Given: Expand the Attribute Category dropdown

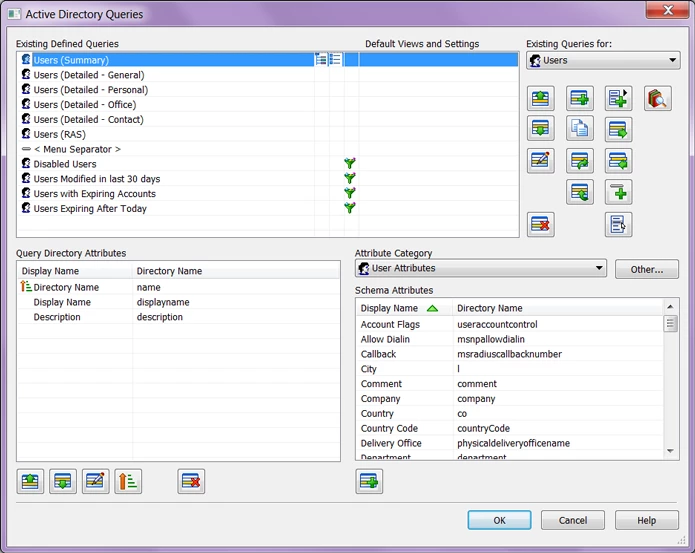Looking at the screenshot, I should click(x=481, y=268).
